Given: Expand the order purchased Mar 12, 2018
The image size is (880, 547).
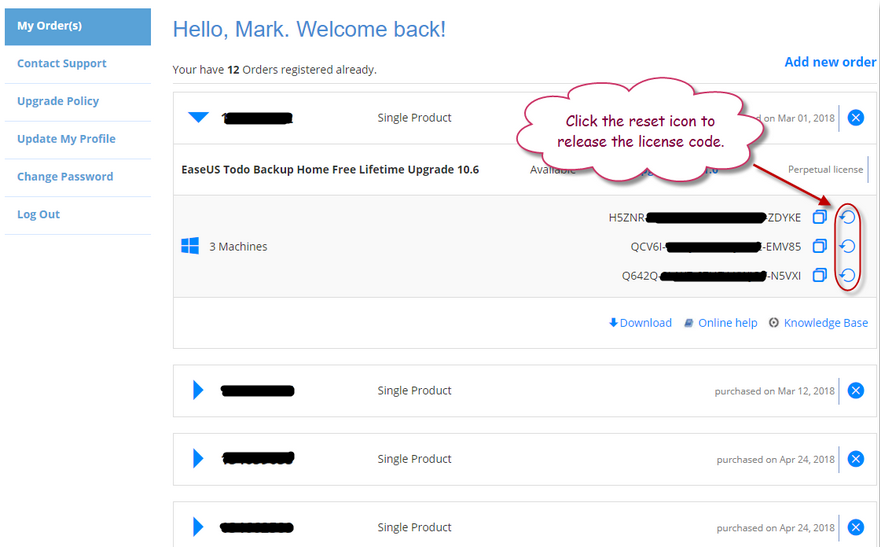Looking at the screenshot, I should 198,390.
